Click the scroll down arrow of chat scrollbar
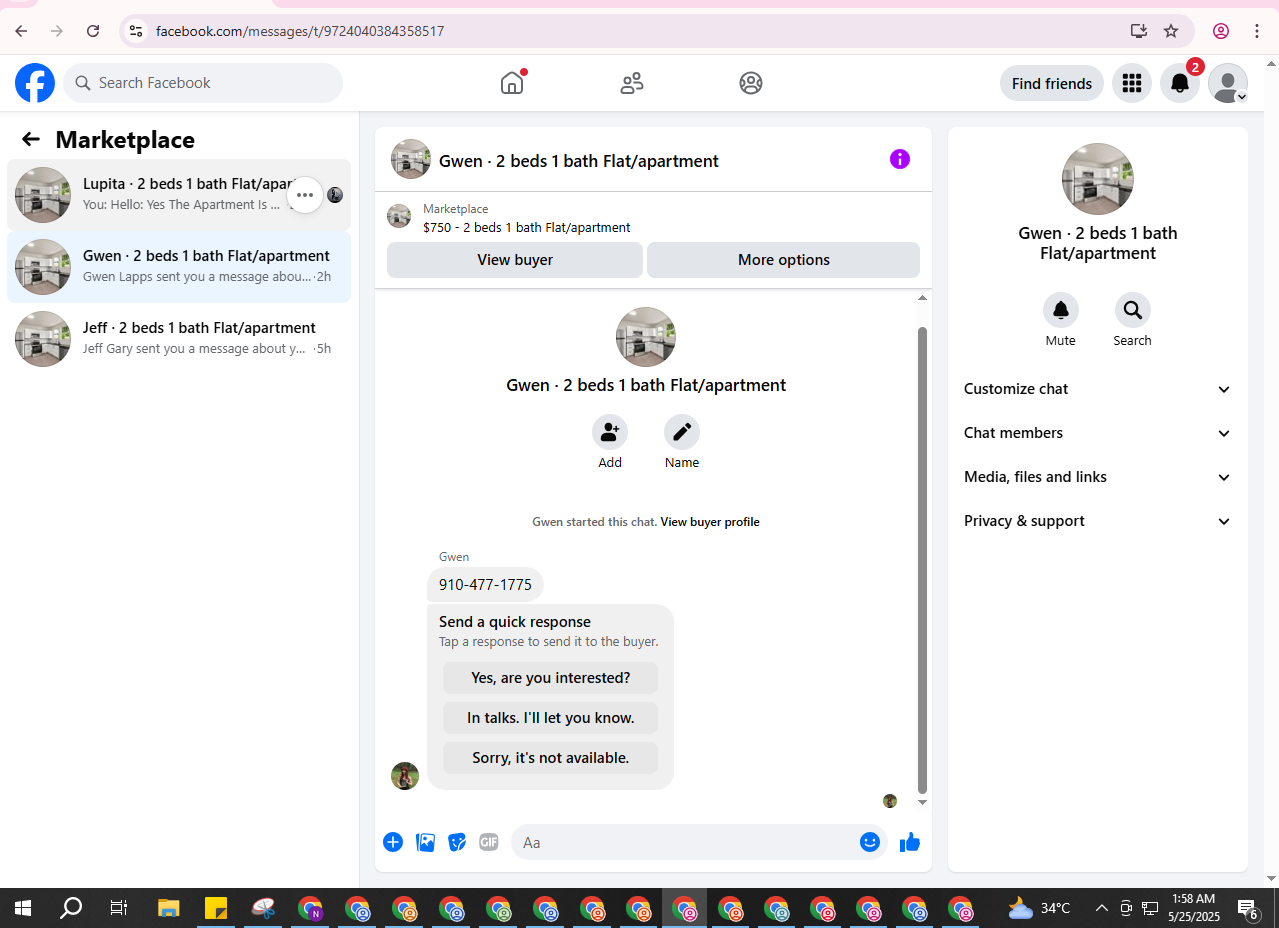The height and width of the screenshot is (928, 1279). click(922, 802)
